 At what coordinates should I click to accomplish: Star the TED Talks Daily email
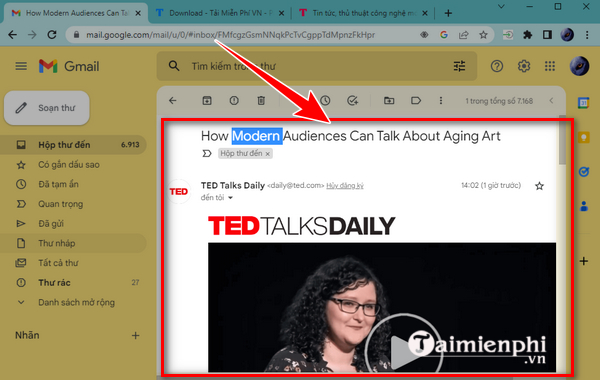coord(540,186)
